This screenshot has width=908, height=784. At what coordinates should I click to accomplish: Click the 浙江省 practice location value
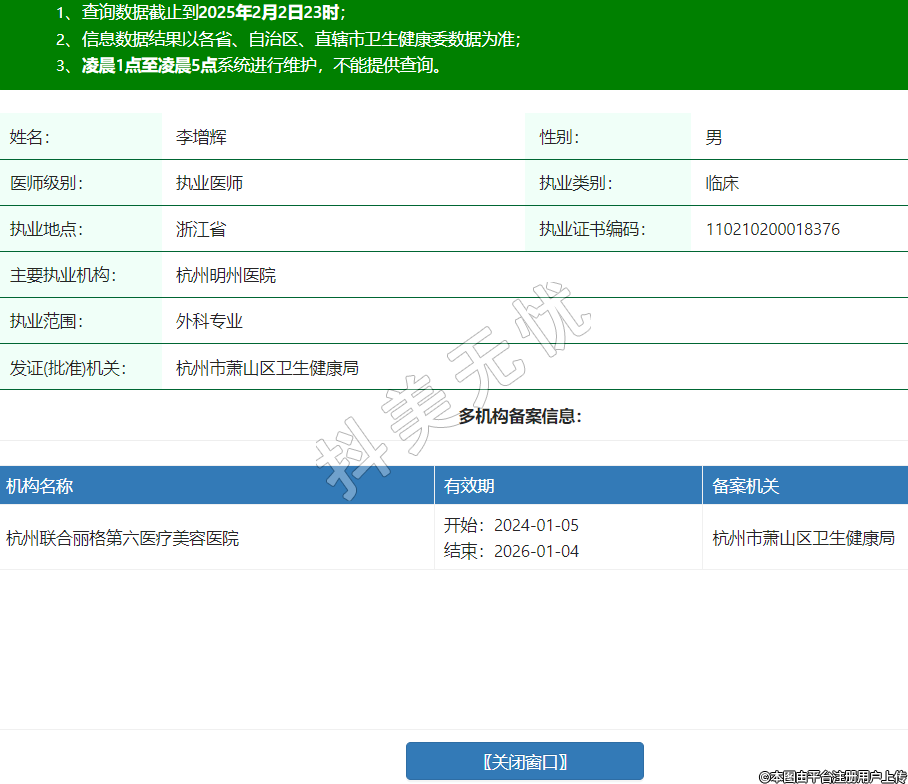coord(201,229)
